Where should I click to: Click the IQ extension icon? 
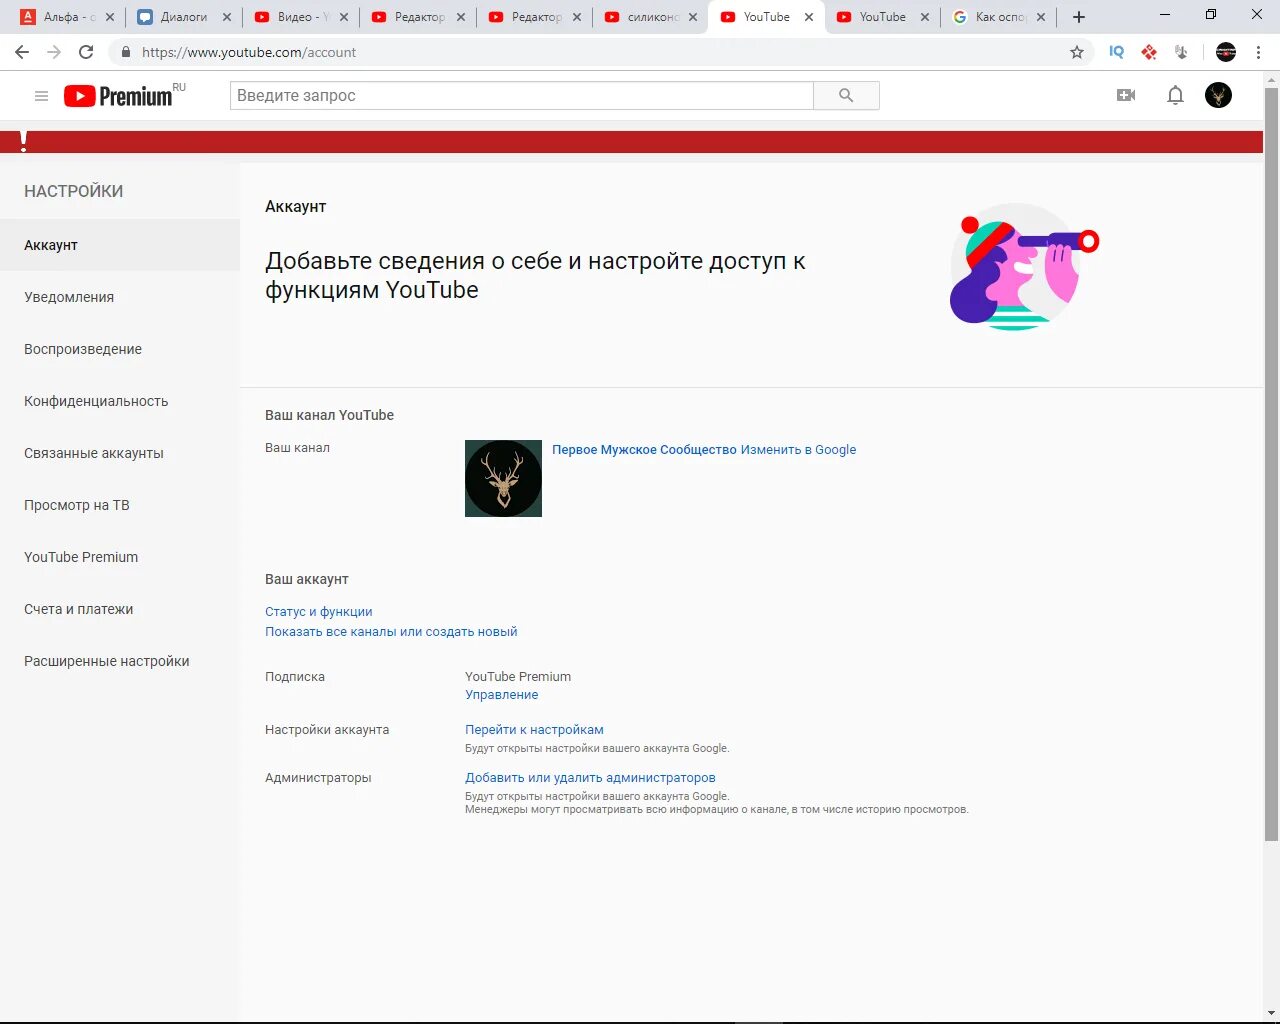(1117, 52)
